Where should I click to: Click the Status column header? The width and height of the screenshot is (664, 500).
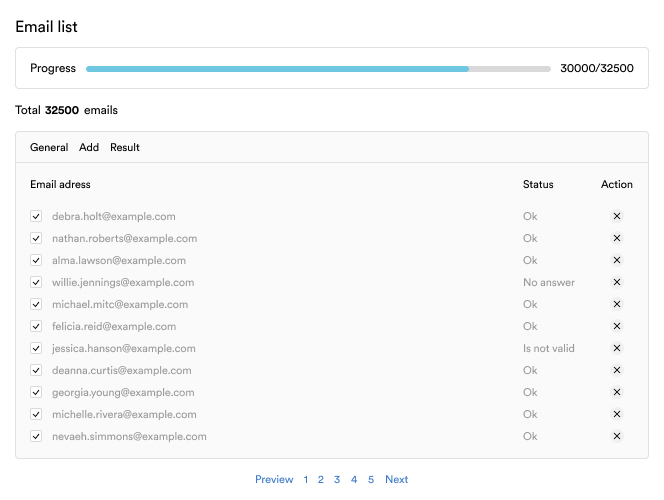(538, 184)
